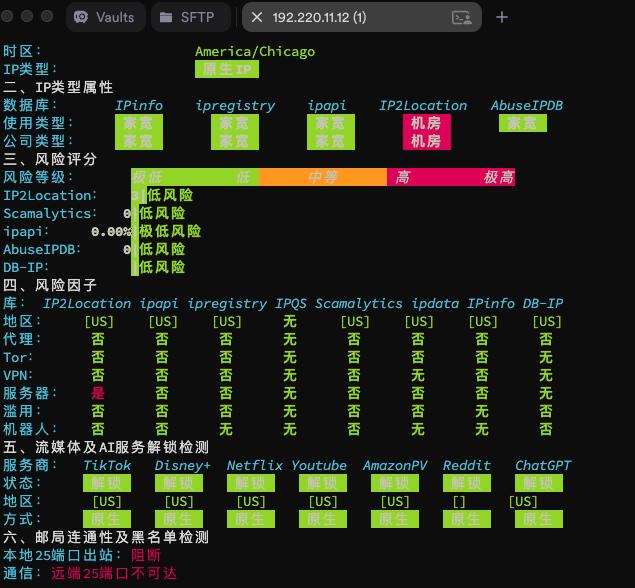Click the green "原生IP" badge
This screenshot has width=635, height=588.
pyautogui.click(x=227, y=69)
